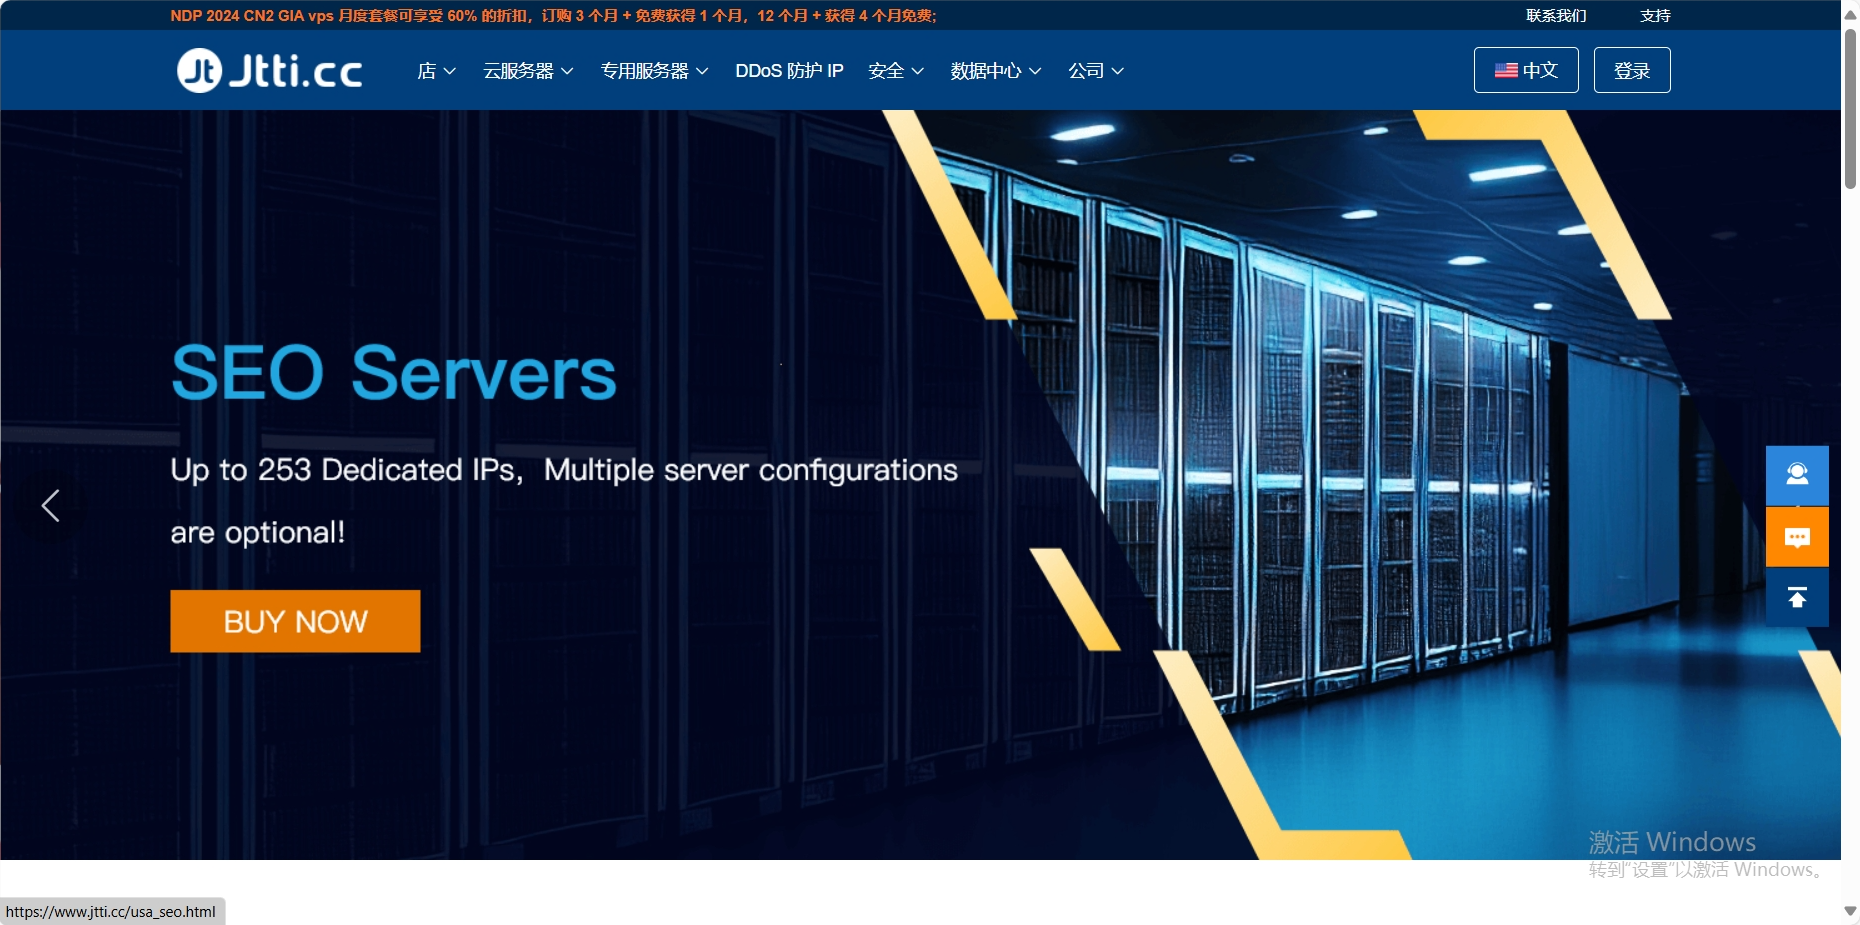This screenshot has width=1860, height=925.
Task: Open the 支持 support link
Action: coord(1654,16)
